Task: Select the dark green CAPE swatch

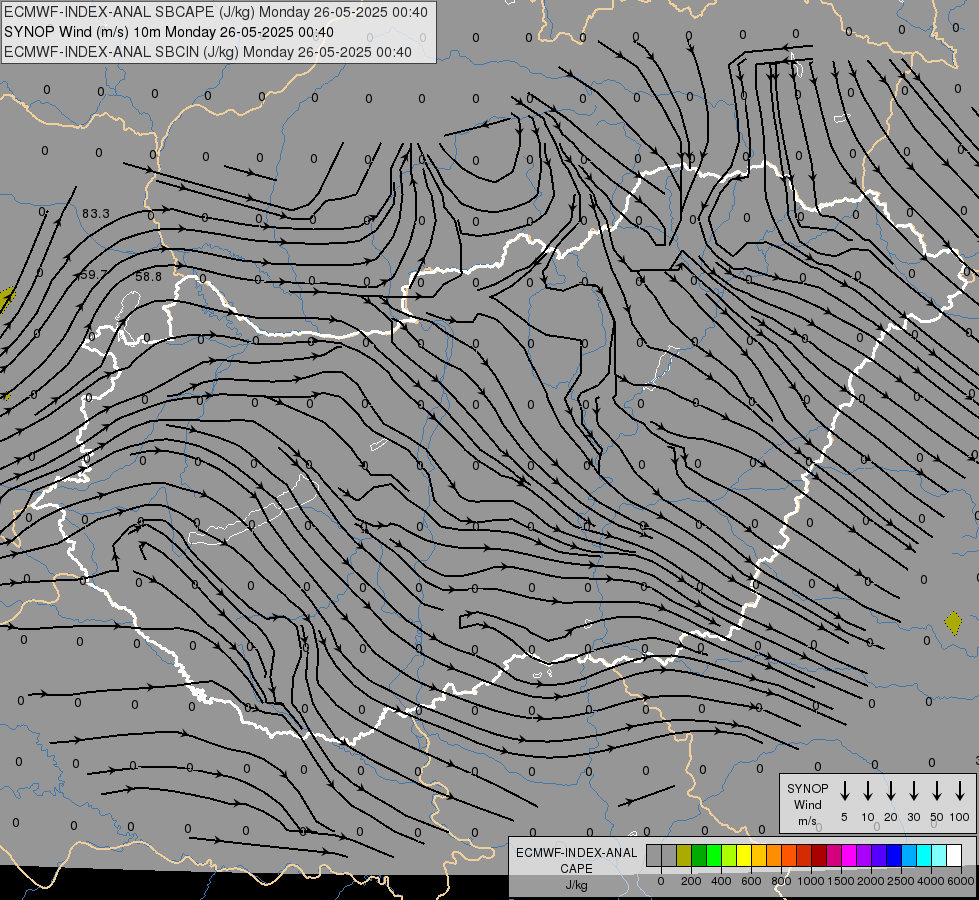Action: [699, 855]
